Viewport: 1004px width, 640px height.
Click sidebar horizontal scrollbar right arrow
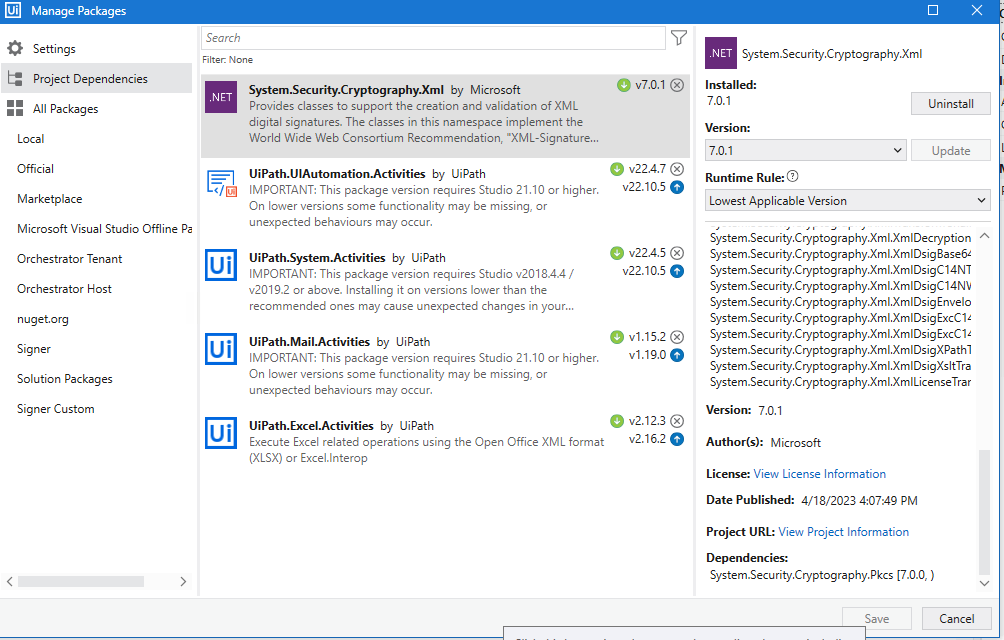pos(183,582)
